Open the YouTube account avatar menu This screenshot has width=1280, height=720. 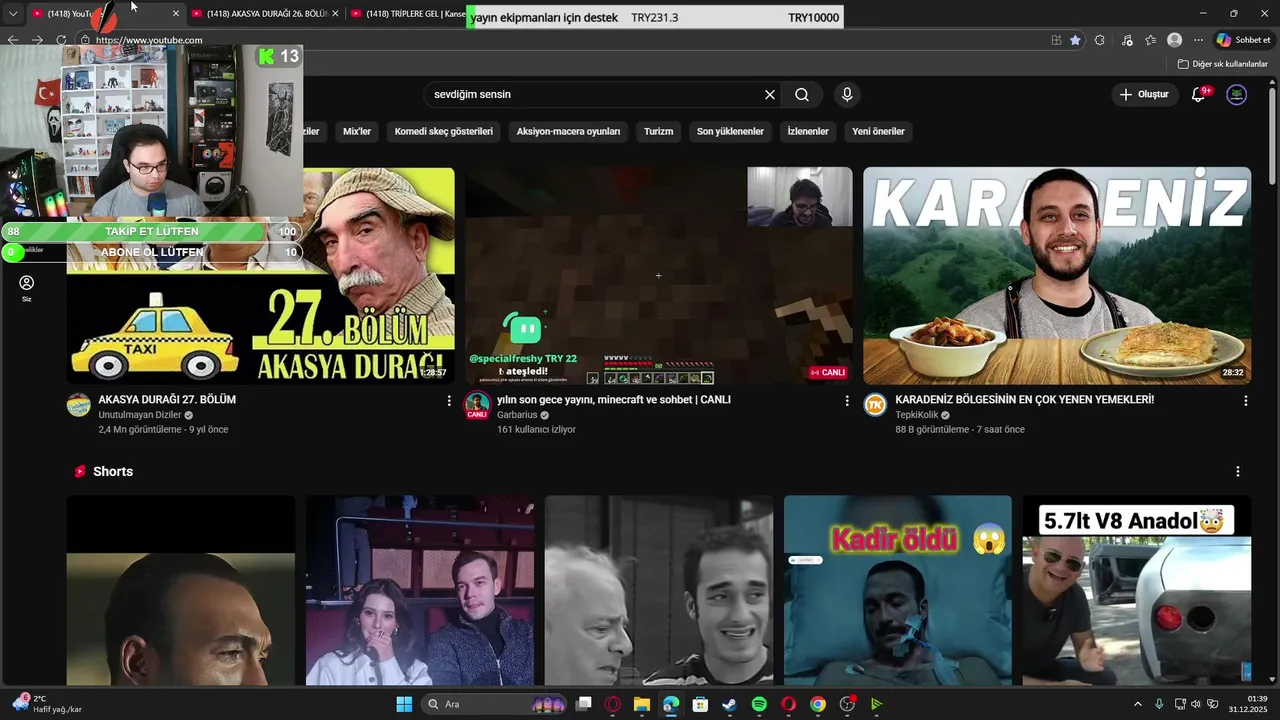[1237, 95]
